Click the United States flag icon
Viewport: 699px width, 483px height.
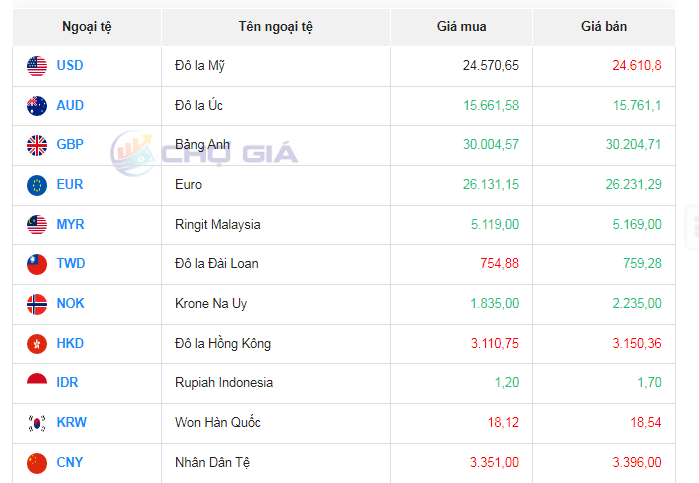point(37,66)
